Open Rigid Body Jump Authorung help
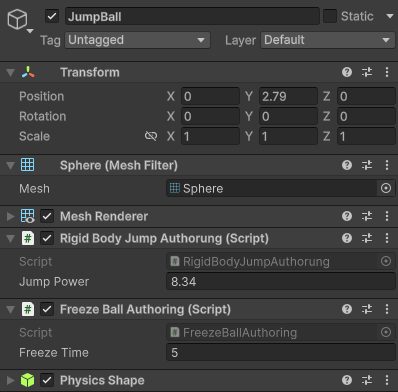Image resolution: width=398 pixels, height=392 pixels. [x=347, y=238]
